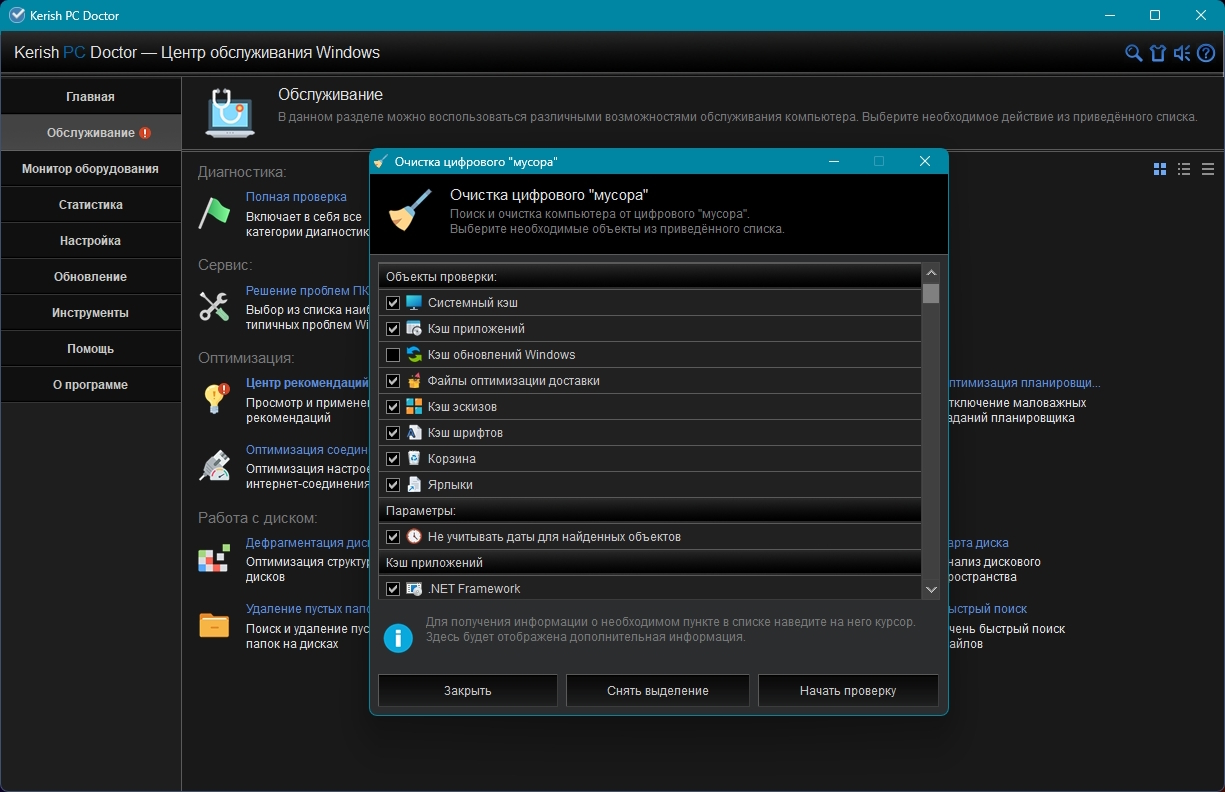This screenshot has width=1225, height=792.
Task: Open Монитор оборудования sidebar item
Action: coord(91,169)
